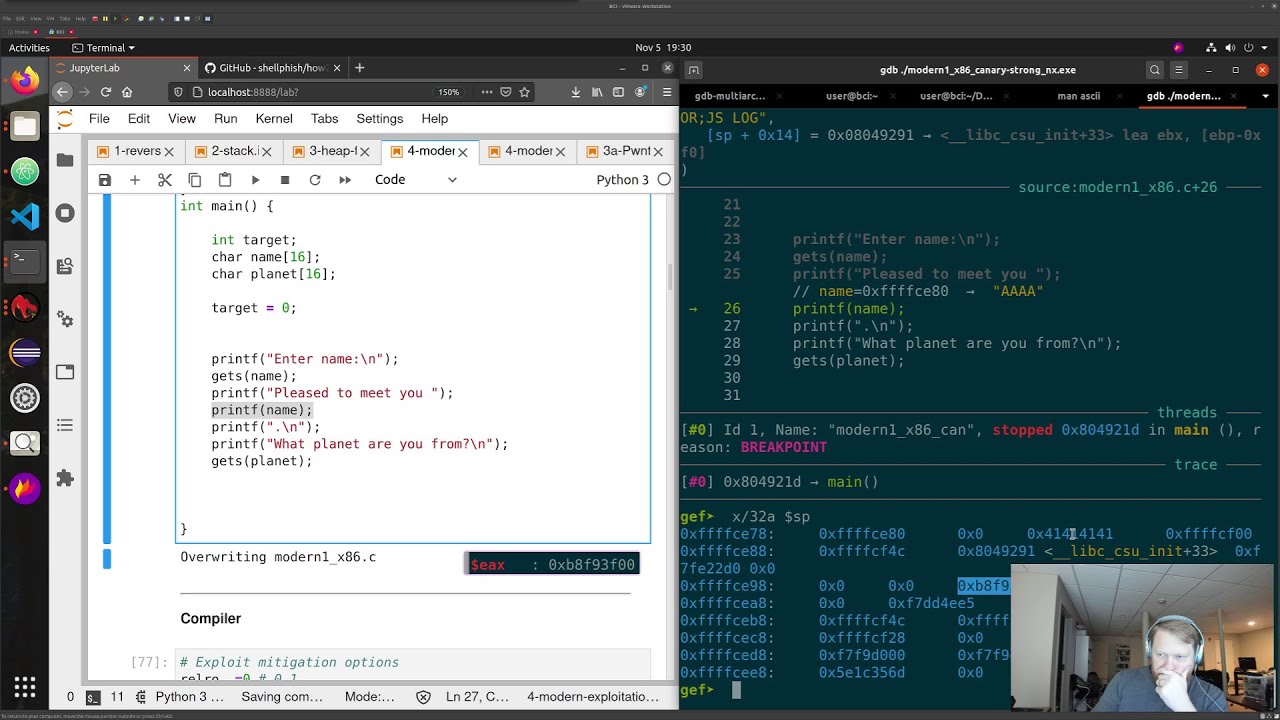Launch Firefox from the Ubuntu dock
Screen dimensions: 1280x720
(x=25, y=79)
